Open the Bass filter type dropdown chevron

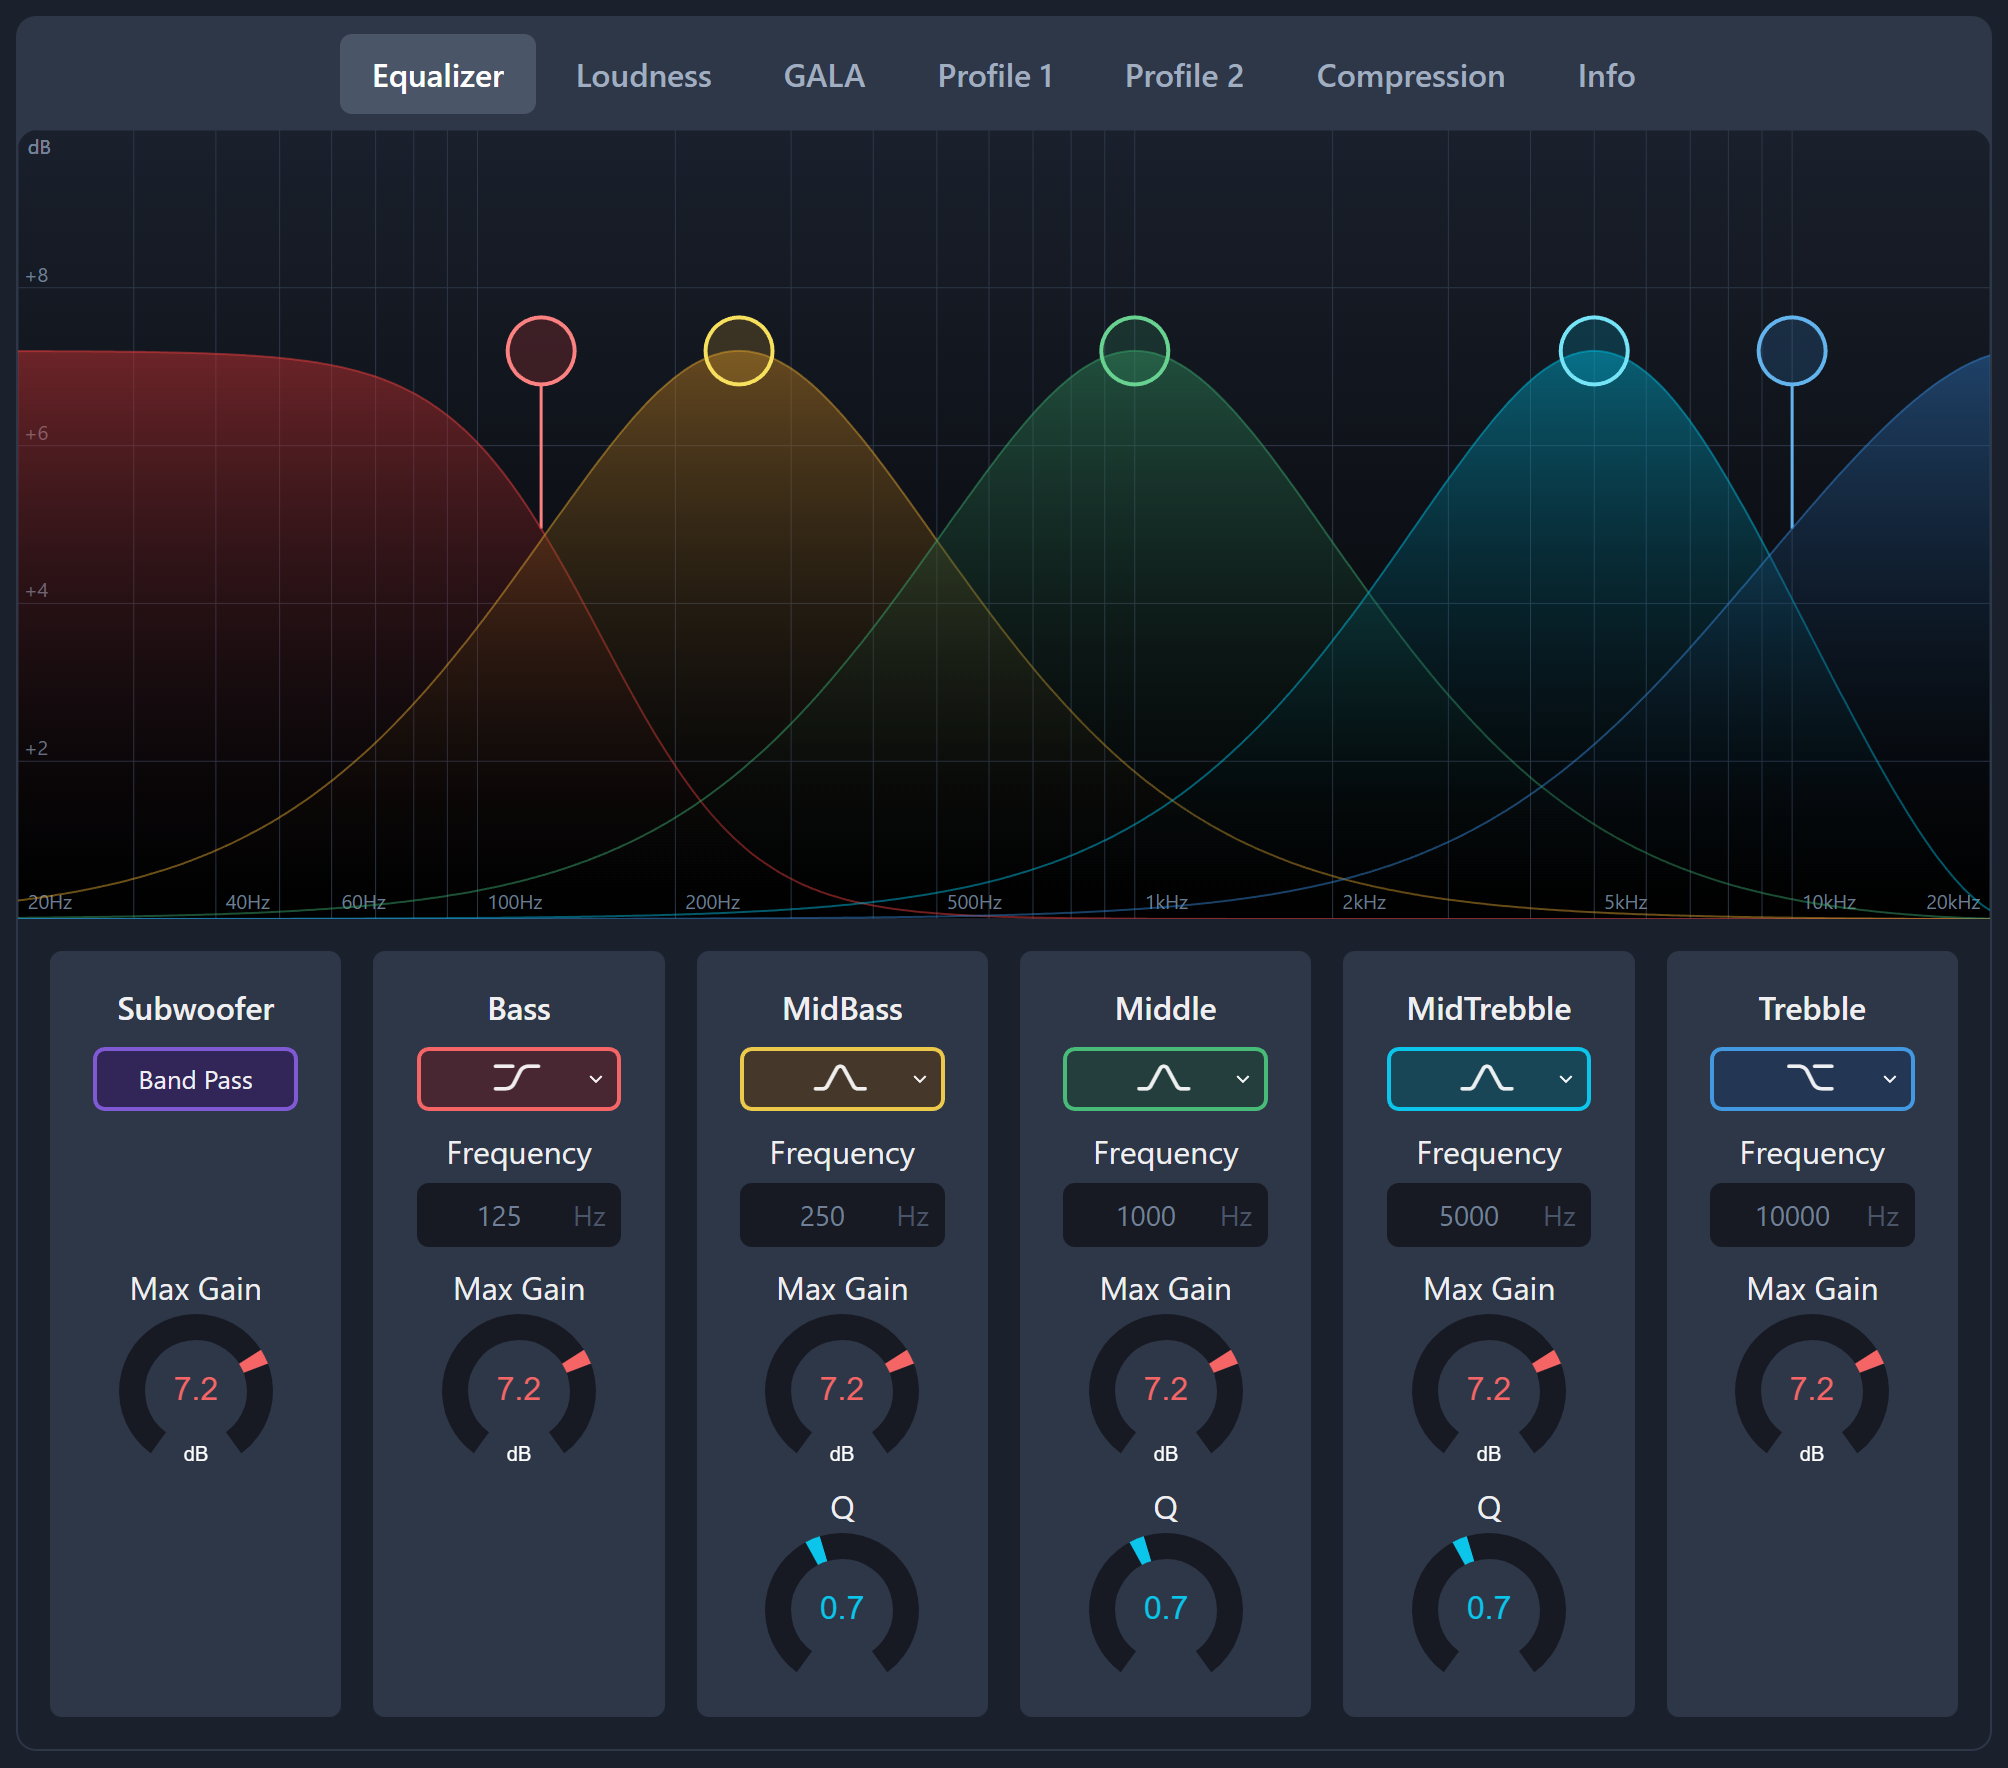pos(596,1079)
